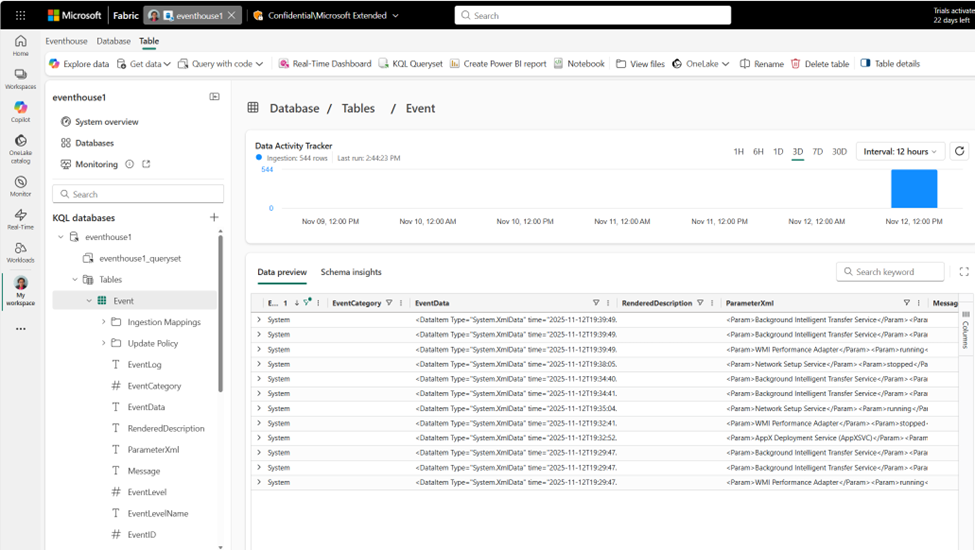Collapse the Event table node

click(89, 301)
